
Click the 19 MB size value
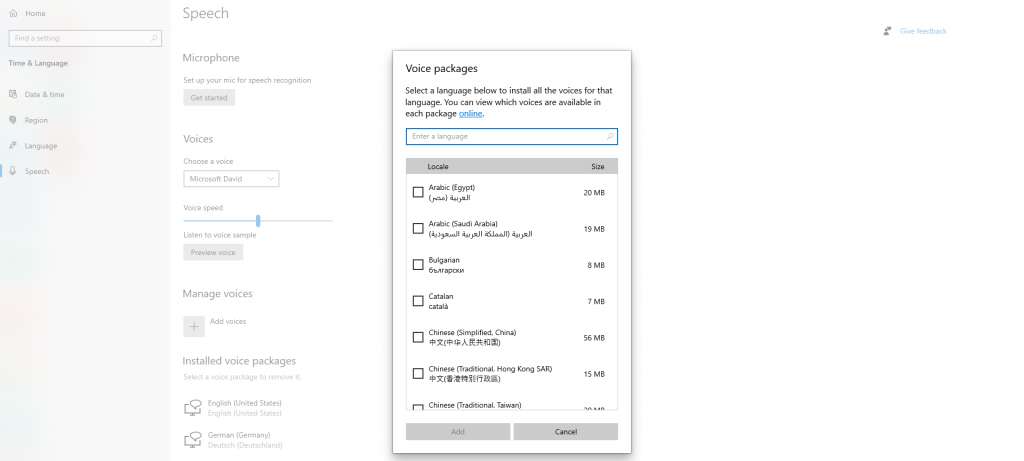[594, 229]
